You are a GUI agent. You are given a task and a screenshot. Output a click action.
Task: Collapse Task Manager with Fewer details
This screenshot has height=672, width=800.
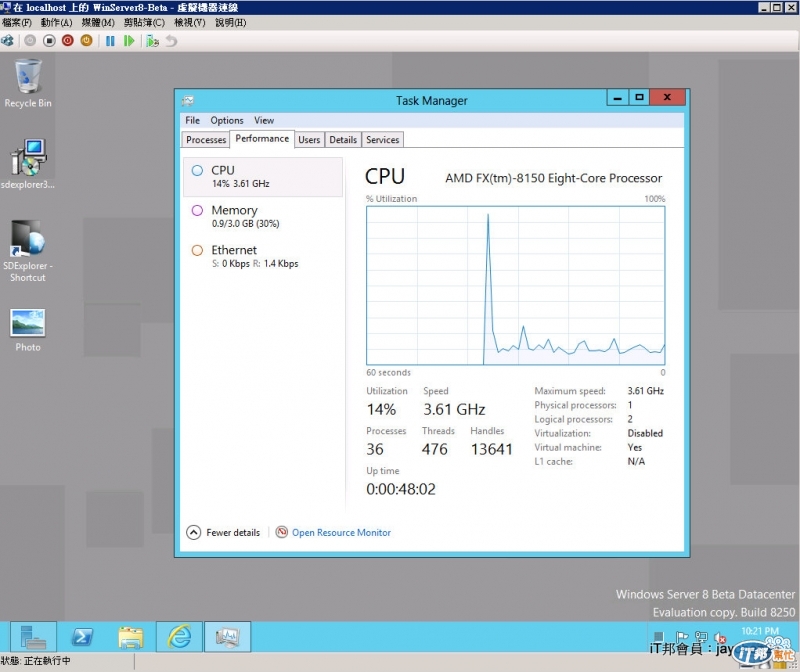coord(223,532)
